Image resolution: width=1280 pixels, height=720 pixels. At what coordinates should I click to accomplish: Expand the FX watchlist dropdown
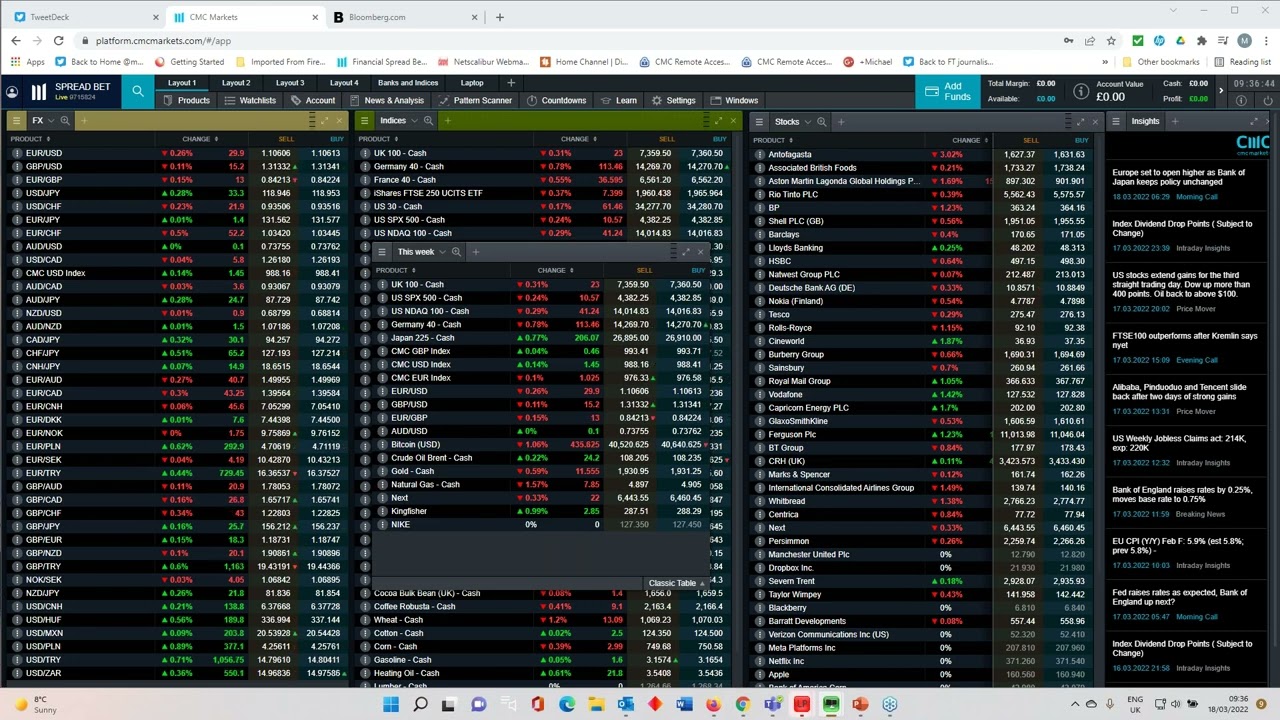[50, 121]
